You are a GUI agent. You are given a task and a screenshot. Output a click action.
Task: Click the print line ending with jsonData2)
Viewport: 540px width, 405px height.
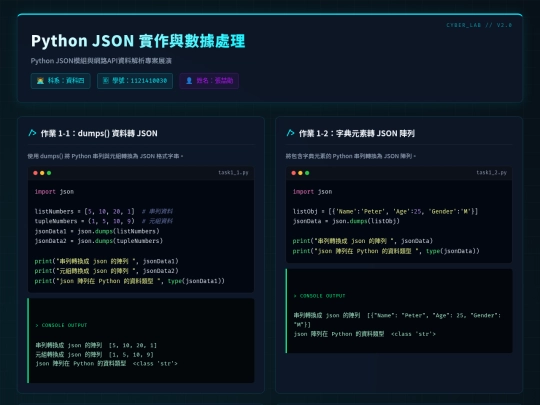(x=106, y=271)
